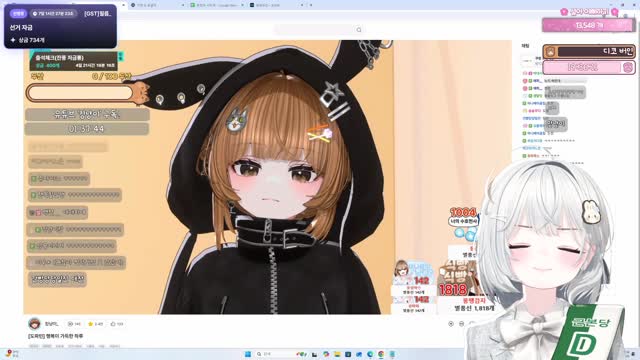
Task: Switch to the browser tab with the dark square icon
Action: [x=276, y=5]
